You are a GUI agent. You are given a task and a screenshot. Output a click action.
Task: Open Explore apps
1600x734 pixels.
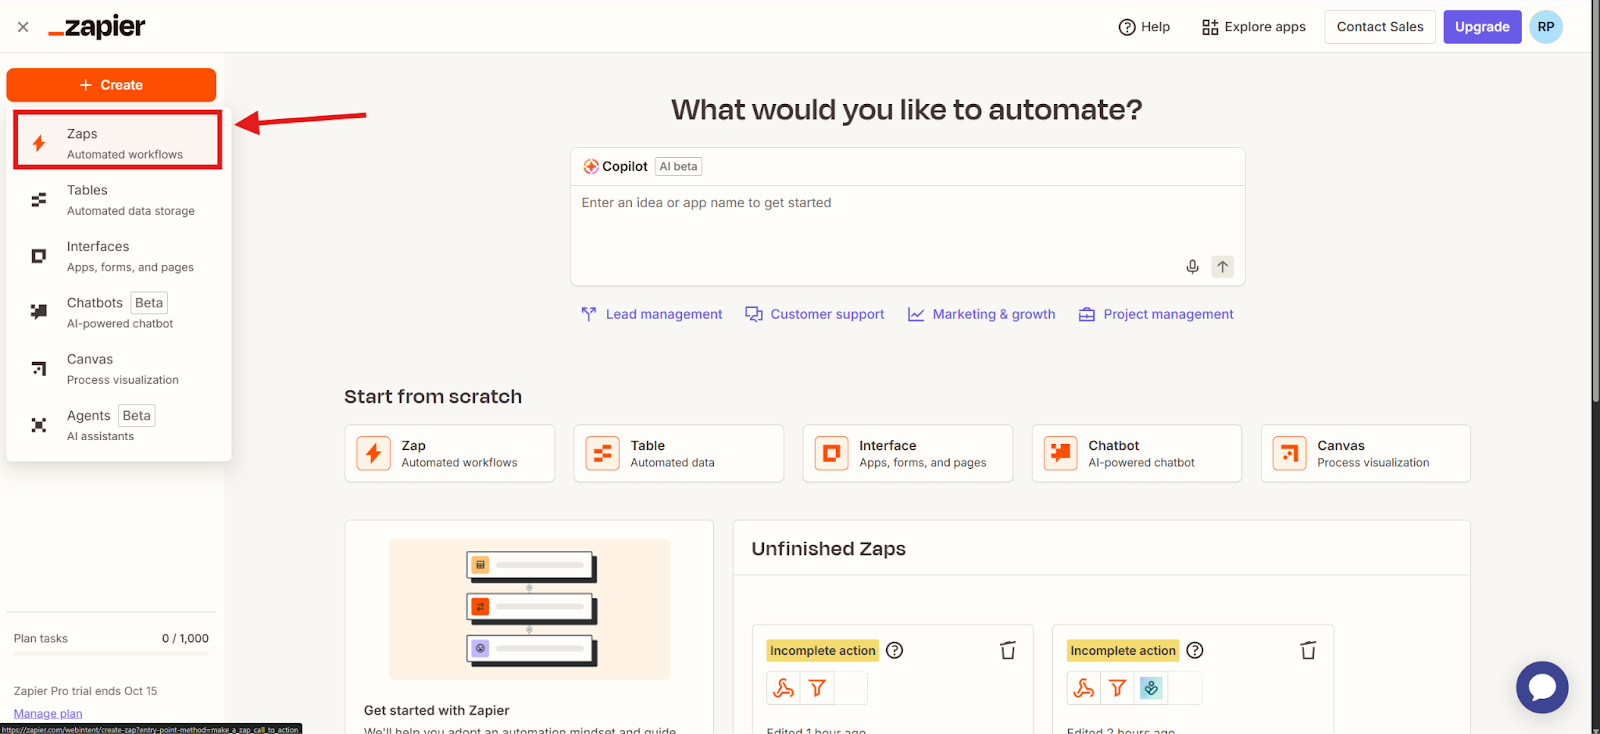coord(1254,27)
